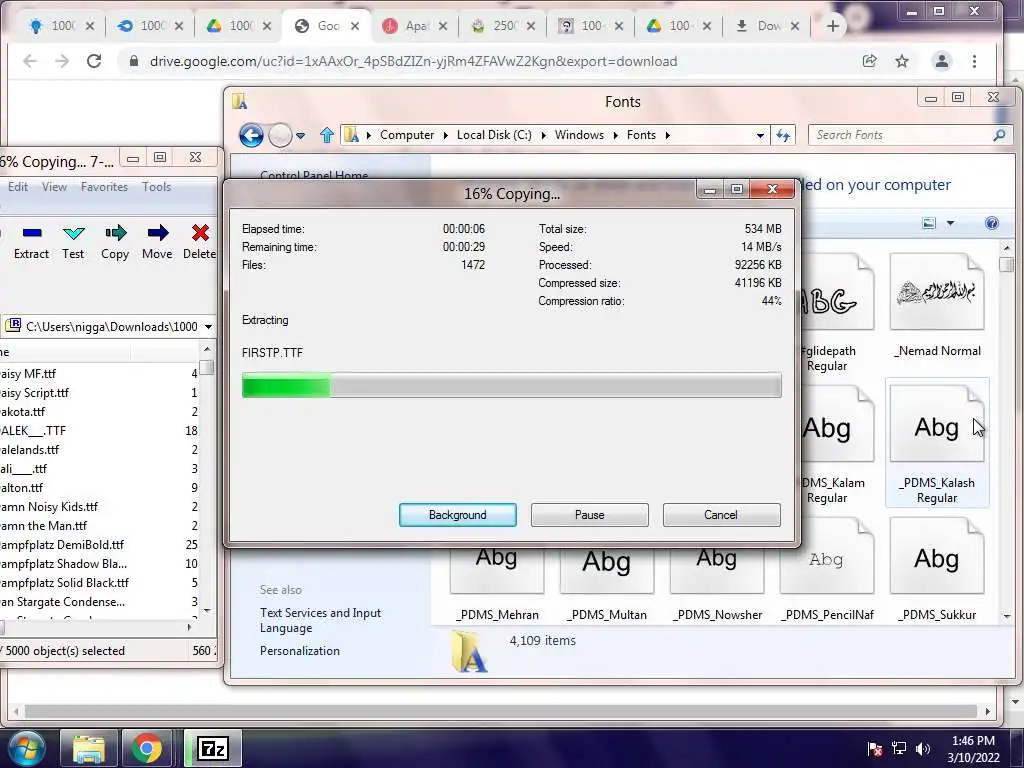Expand the 7-Zip path dropdown
The image size is (1024, 768).
(x=208, y=327)
